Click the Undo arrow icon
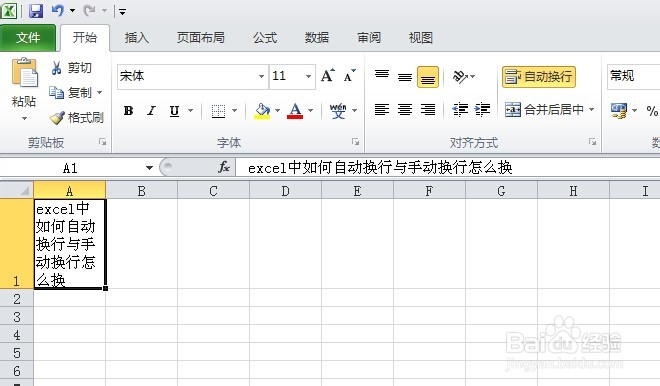The image size is (660, 386). (58, 11)
